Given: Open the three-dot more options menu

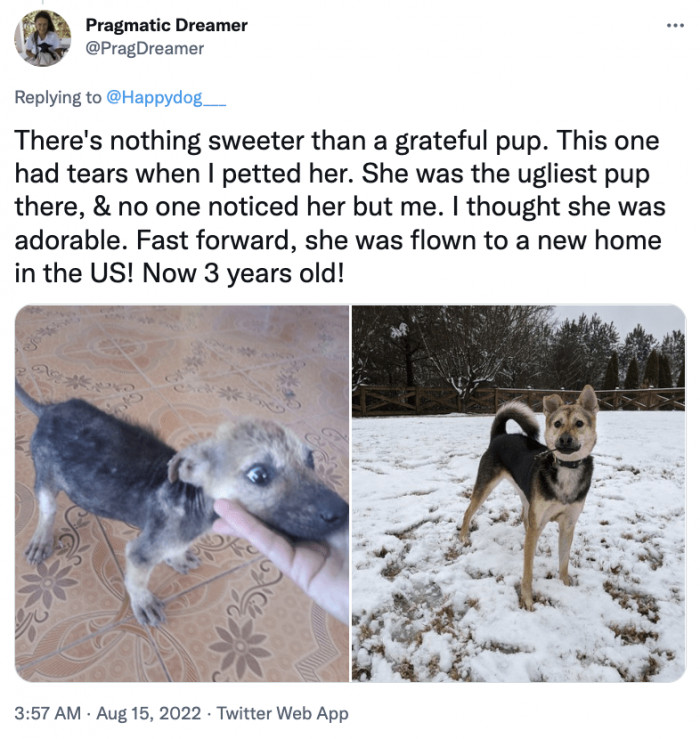Looking at the screenshot, I should [x=675, y=25].
